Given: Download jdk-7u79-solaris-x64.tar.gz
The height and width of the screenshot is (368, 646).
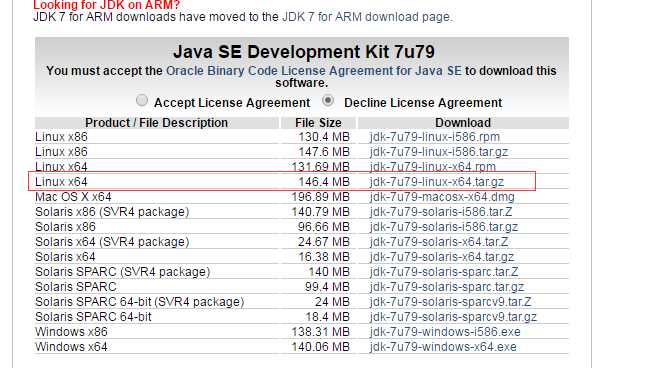Looking at the screenshot, I should (x=442, y=257).
